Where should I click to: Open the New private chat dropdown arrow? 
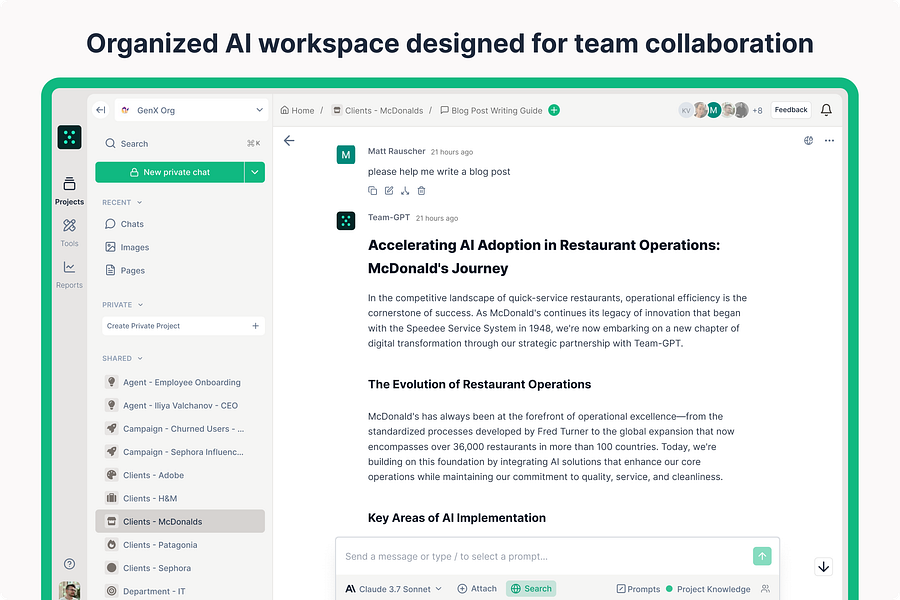click(255, 172)
